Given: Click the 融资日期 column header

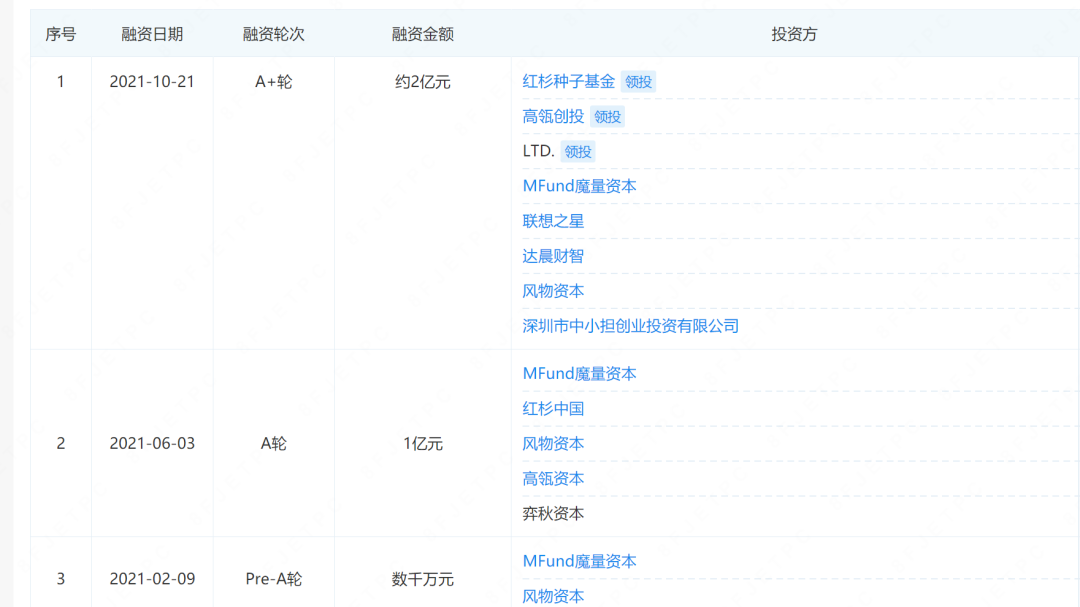Looking at the screenshot, I should (152, 34).
